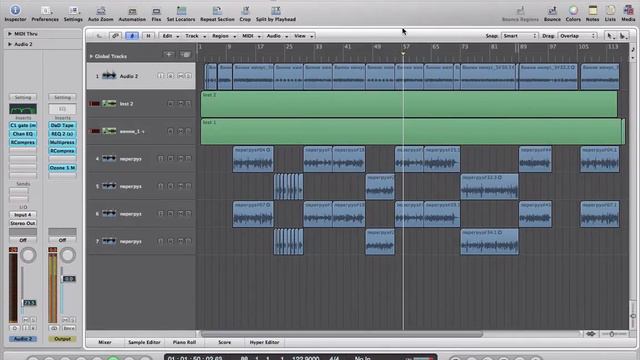Viewport: 640px width, 360px height.
Task: Open the Snap Smart dropdown
Action: [519, 36]
